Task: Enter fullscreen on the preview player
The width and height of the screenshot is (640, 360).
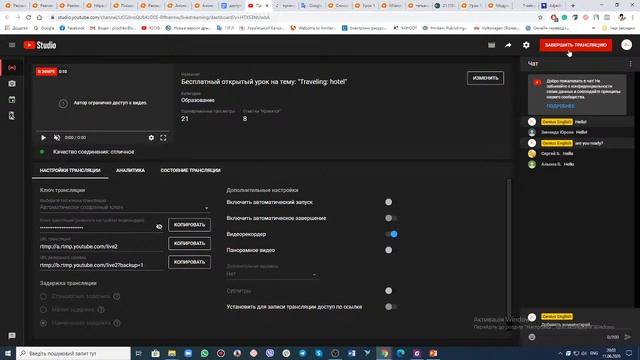Action: point(163,138)
